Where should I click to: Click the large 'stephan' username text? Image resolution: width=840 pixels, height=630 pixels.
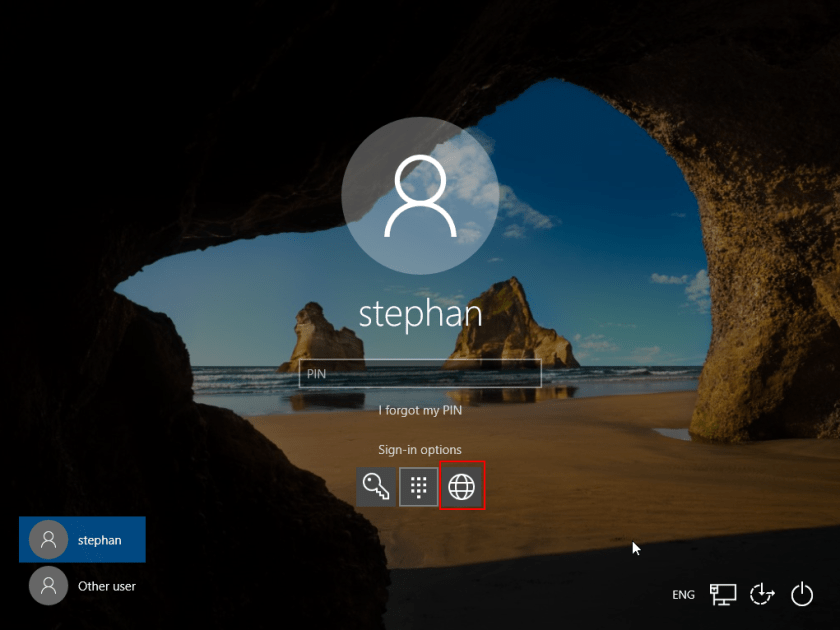[421, 314]
